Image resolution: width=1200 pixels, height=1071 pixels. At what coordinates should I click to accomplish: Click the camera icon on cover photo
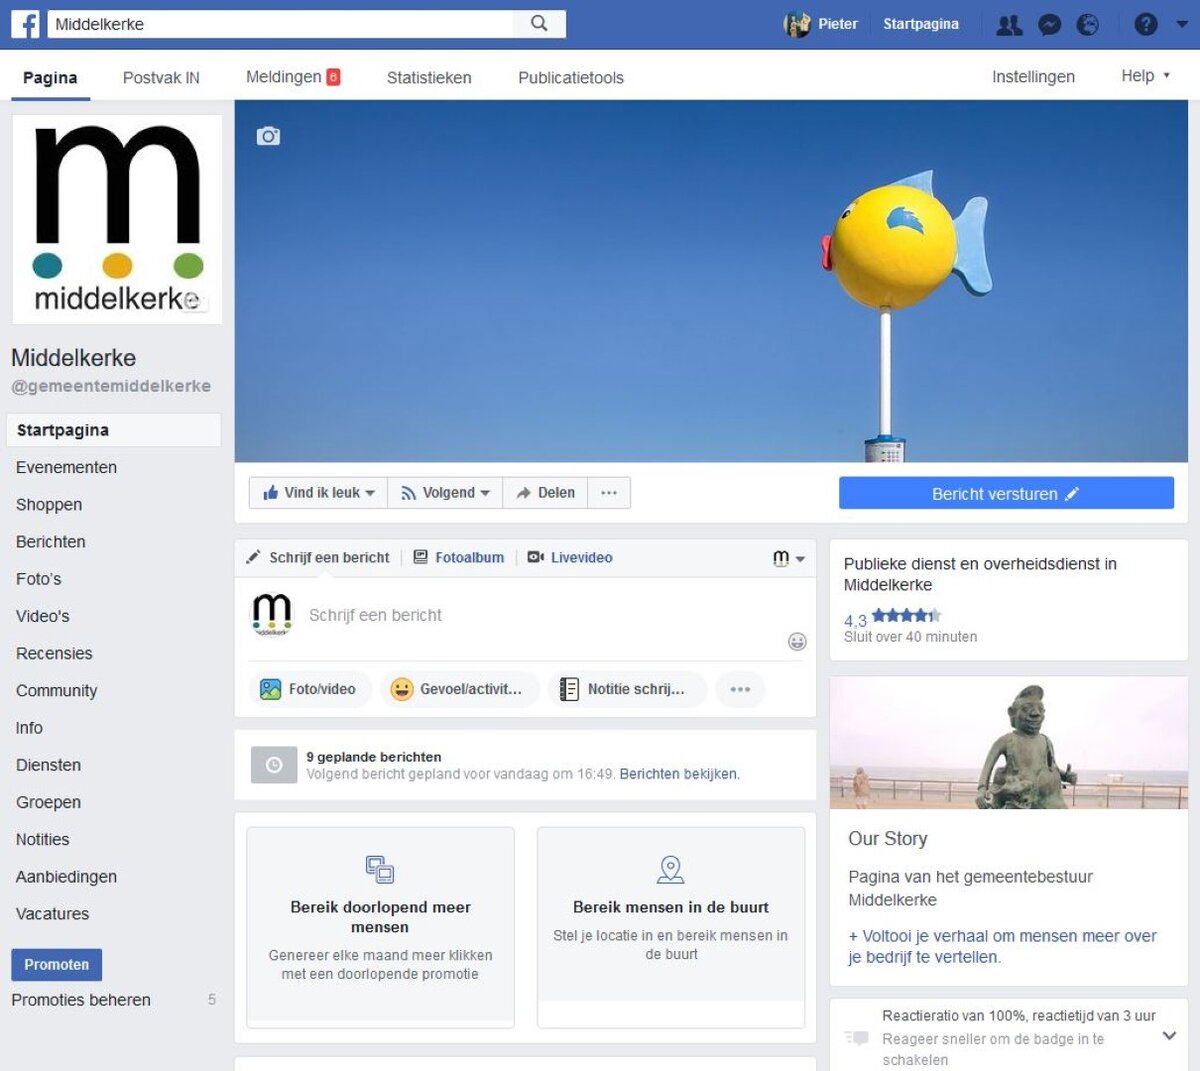click(268, 136)
